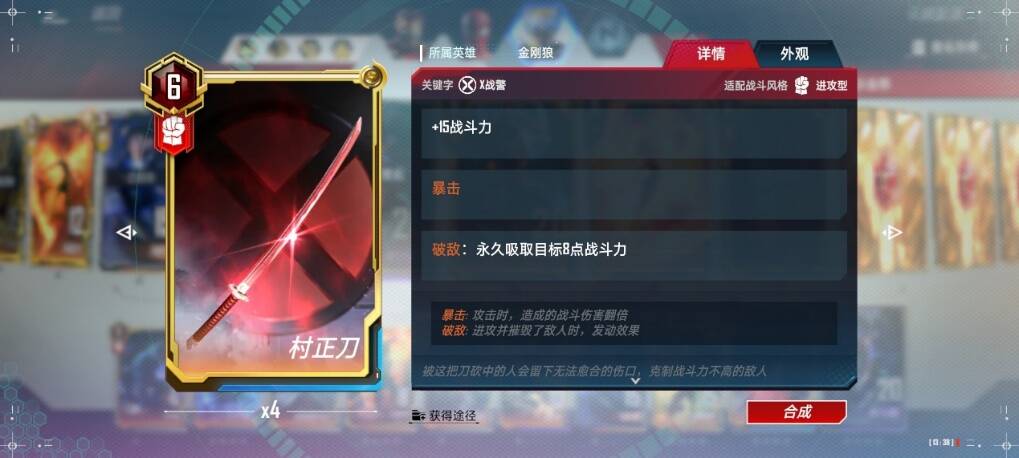Open the 外观 tab
The height and width of the screenshot is (458, 1019).
(794, 54)
